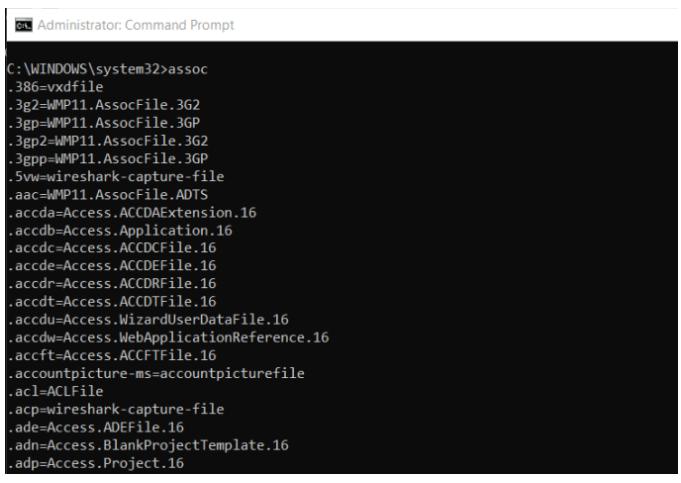Click the .acl=ACLFile output line
The width and height of the screenshot is (681, 483).
click(55, 391)
